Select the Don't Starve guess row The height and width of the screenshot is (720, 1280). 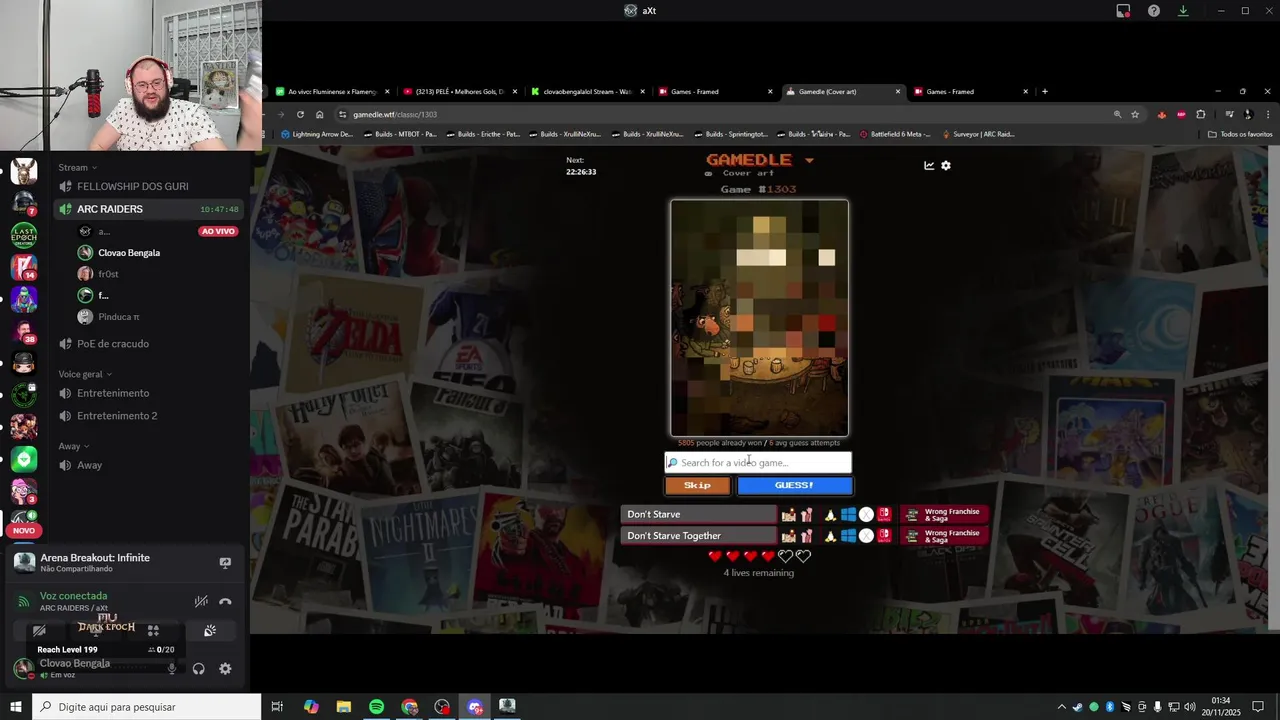pyautogui.click(x=698, y=514)
